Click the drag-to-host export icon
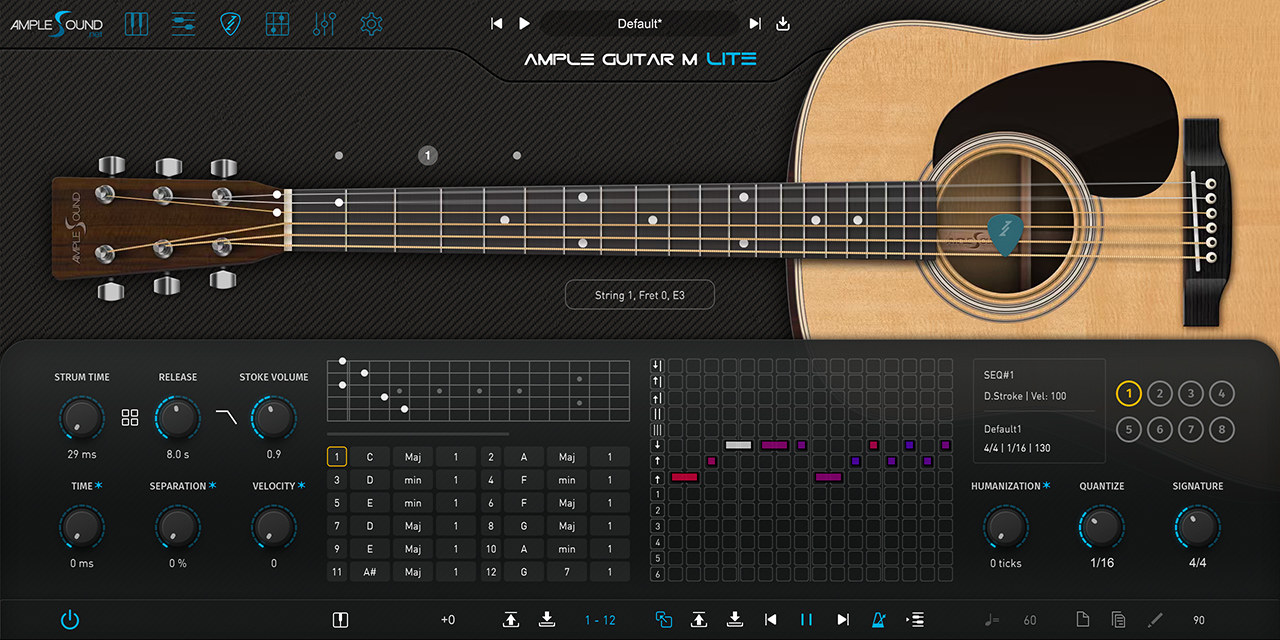The width and height of the screenshot is (1280, 640). tap(914, 620)
